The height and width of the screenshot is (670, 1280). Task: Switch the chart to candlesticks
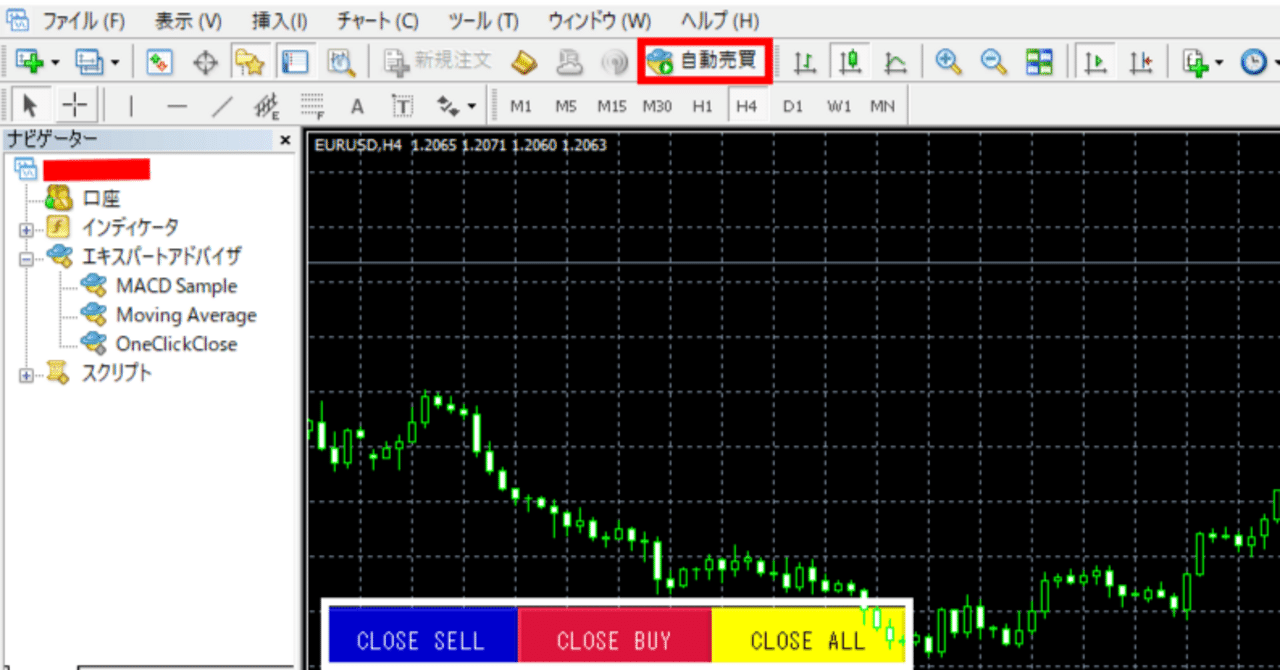tap(850, 62)
